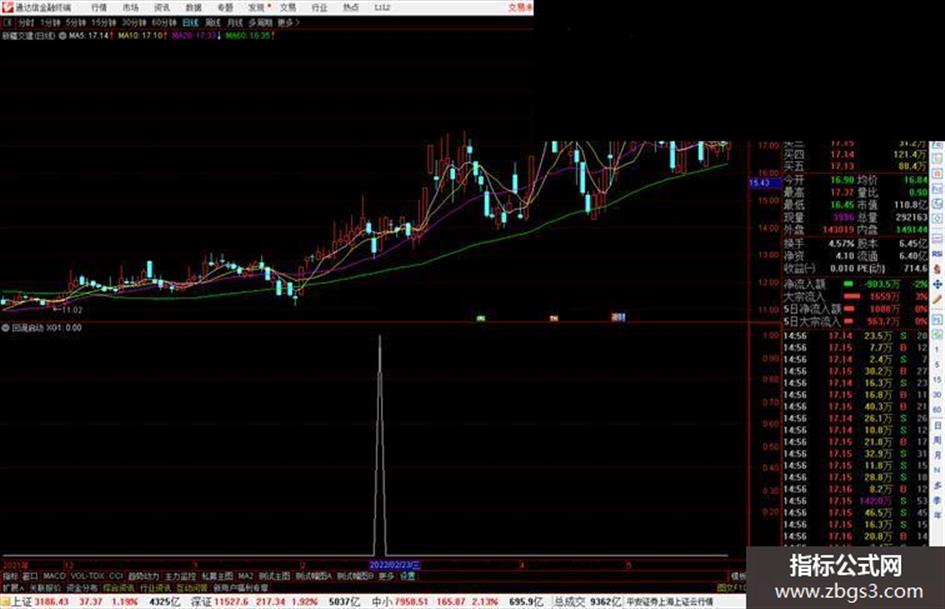945x609 pixels.
Task: Select the CCI indicator tab
Action: (116, 576)
